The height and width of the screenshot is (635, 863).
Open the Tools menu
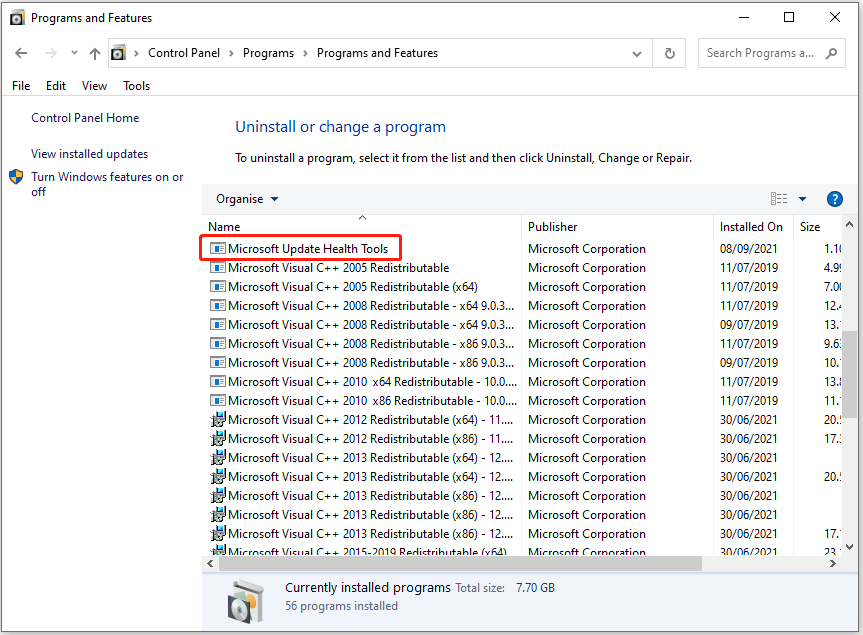(x=137, y=86)
